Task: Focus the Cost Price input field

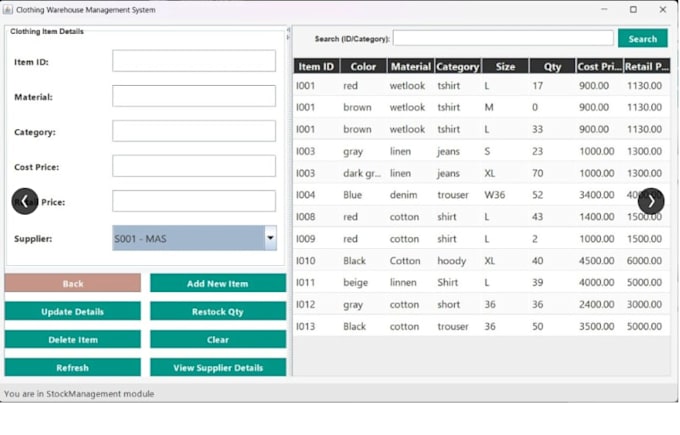Action: [194, 166]
